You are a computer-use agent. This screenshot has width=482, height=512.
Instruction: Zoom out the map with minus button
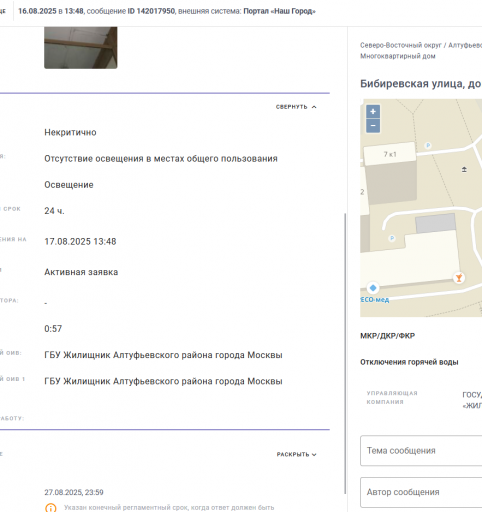tap(373, 126)
